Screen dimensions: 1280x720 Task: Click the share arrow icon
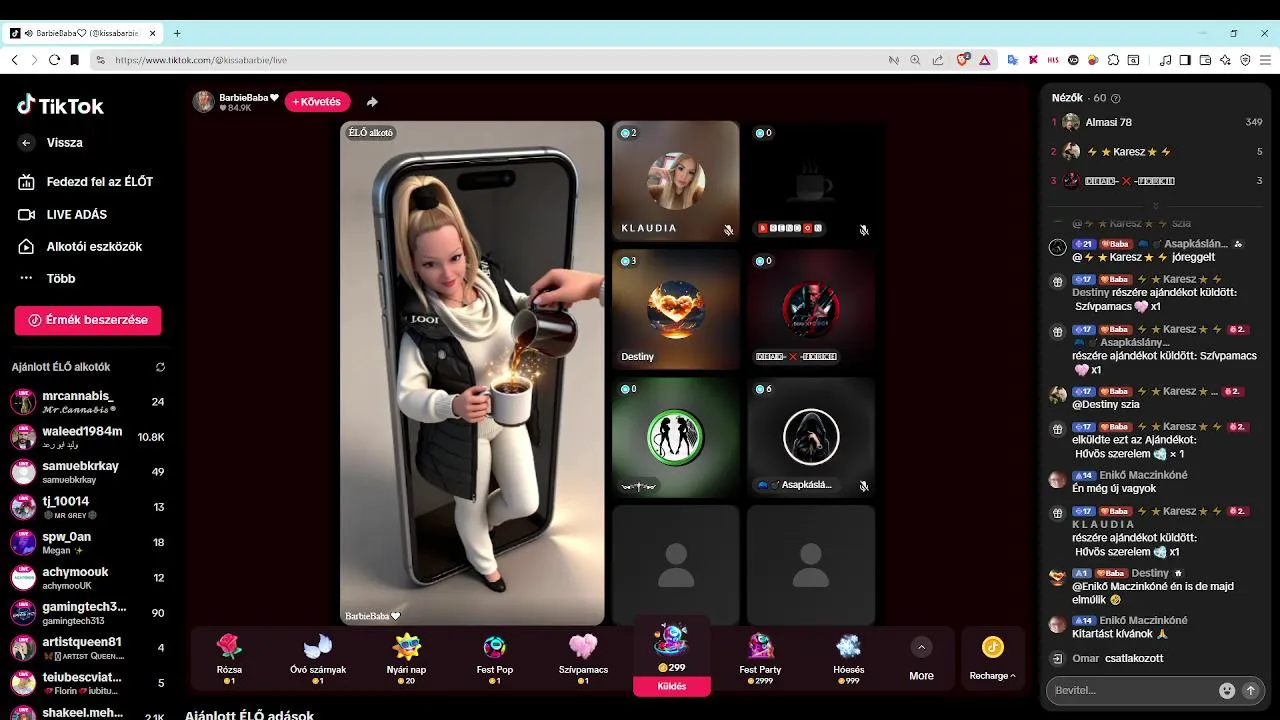[x=372, y=102]
